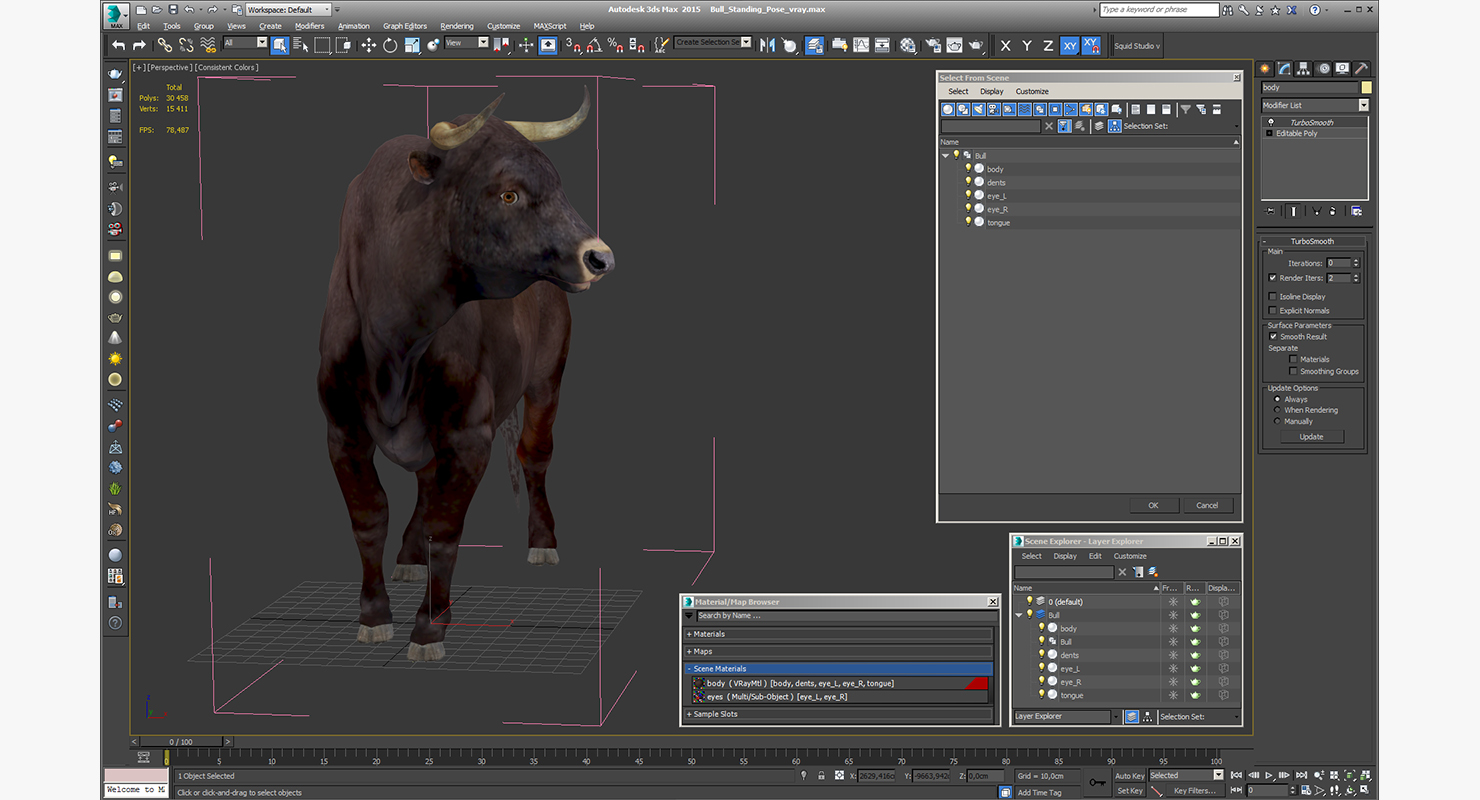1480x800 pixels.
Task: Click the Pin Stack icon under the modifier stack
Action: (x=1269, y=211)
